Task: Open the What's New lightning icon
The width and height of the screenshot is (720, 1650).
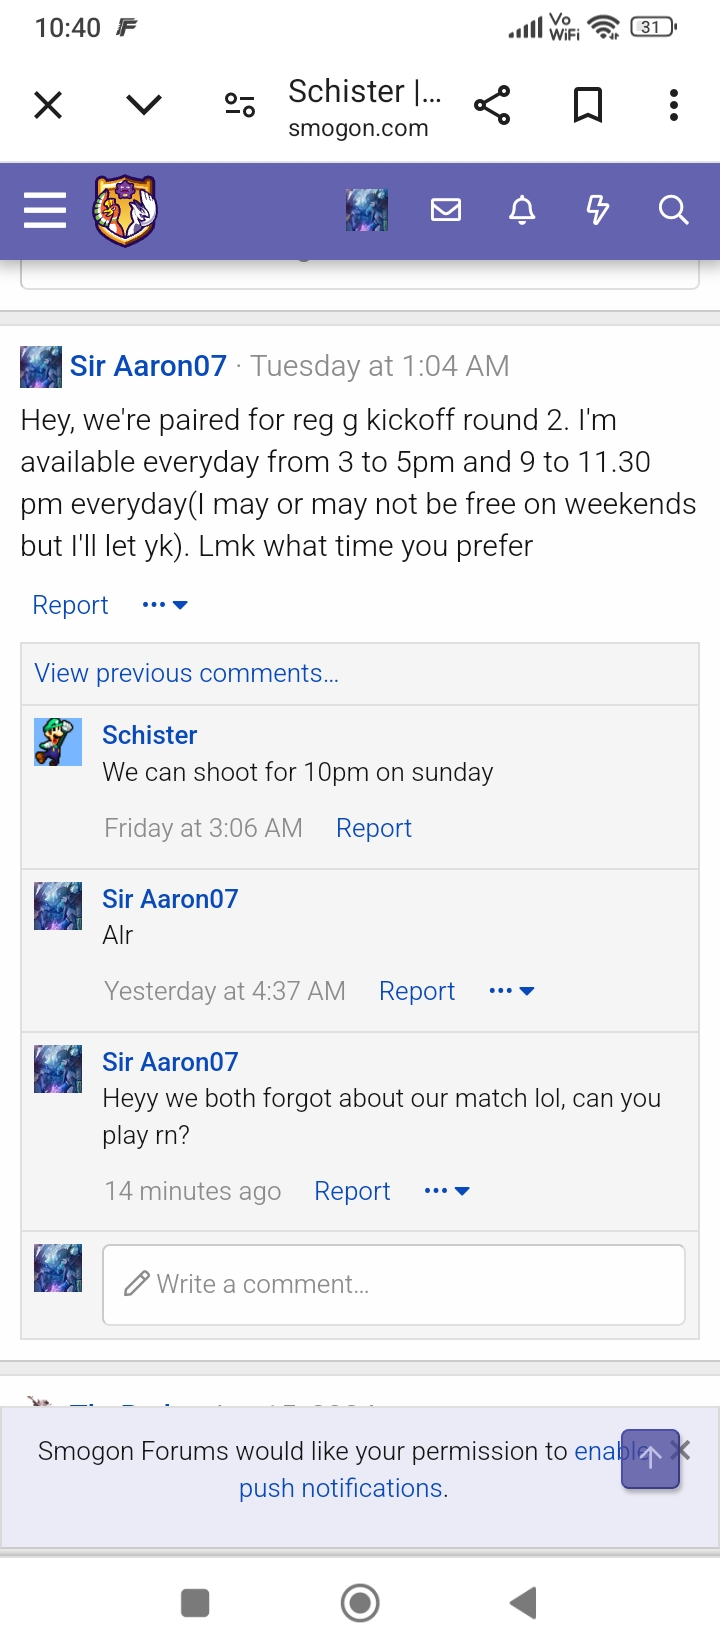Action: (598, 210)
